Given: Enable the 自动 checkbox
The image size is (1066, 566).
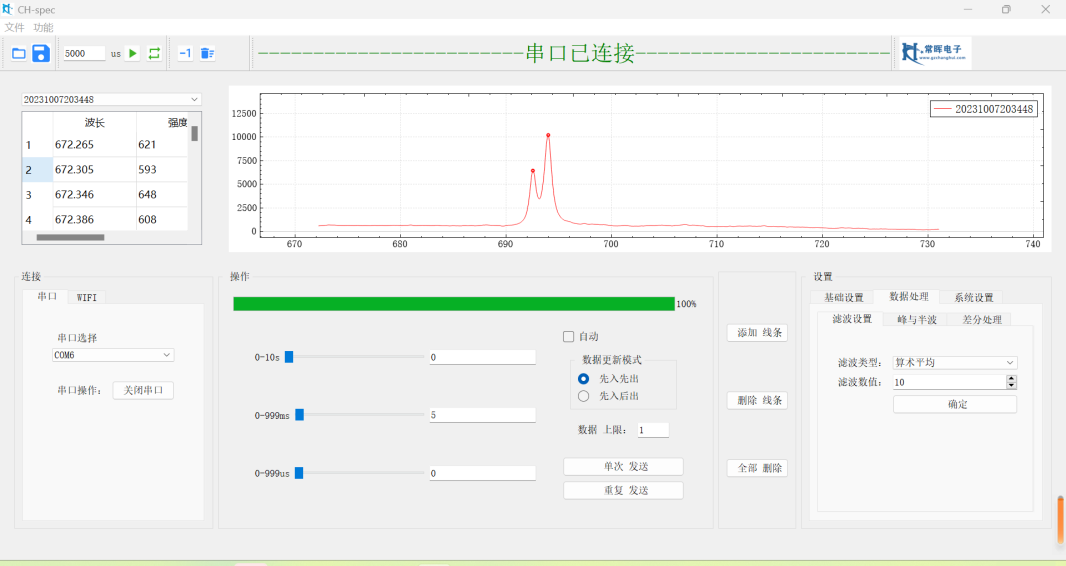Looking at the screenshot, I should click(x=568, y=336).
